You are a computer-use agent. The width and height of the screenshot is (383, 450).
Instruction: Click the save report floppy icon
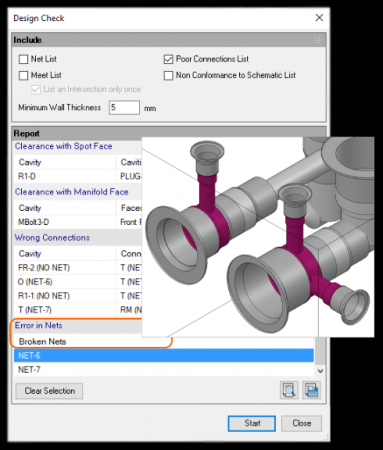(x=311, y=390)
